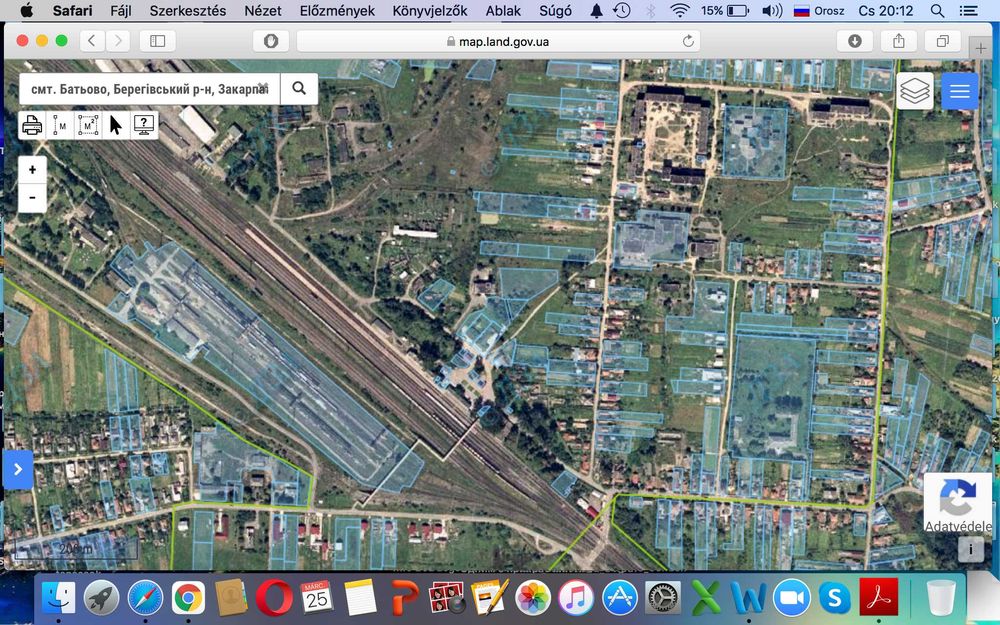Image resolution: width=1000 pixels, height=625 pixels.
Task: Select the measure area tool
Action: [x=88, y=125]
